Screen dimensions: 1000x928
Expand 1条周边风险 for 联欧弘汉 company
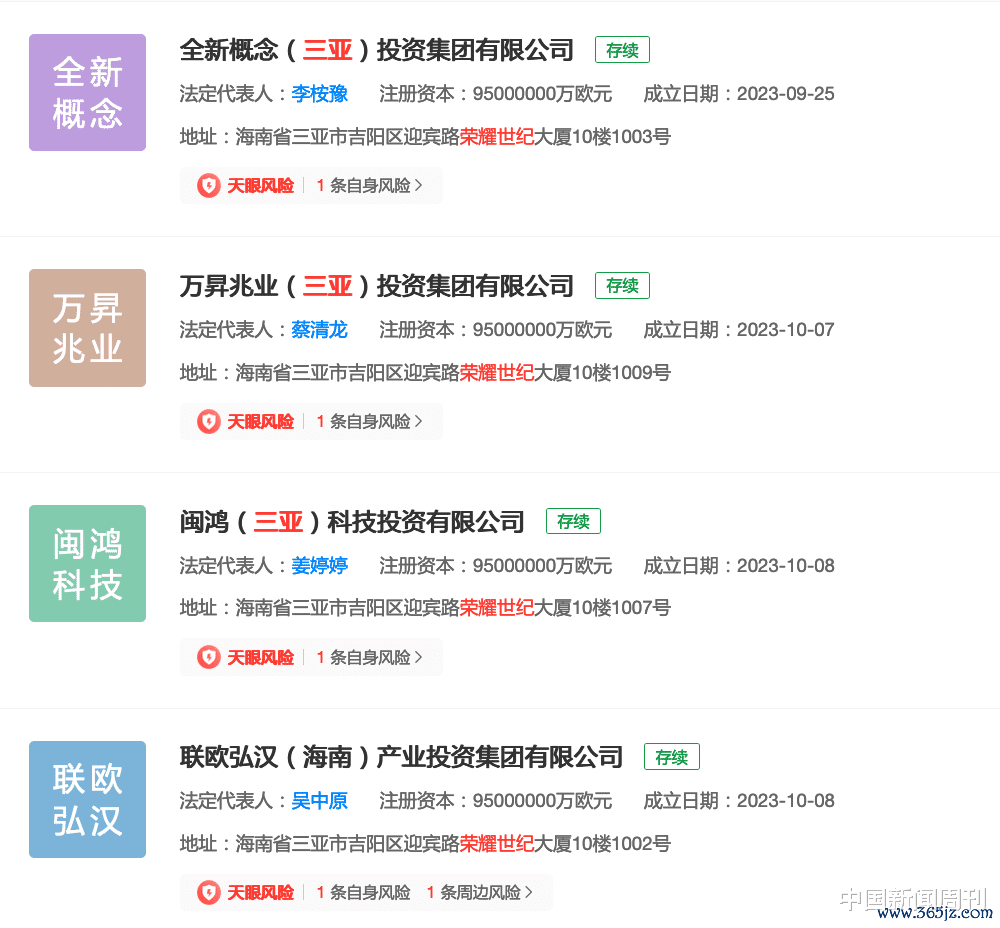479,892
